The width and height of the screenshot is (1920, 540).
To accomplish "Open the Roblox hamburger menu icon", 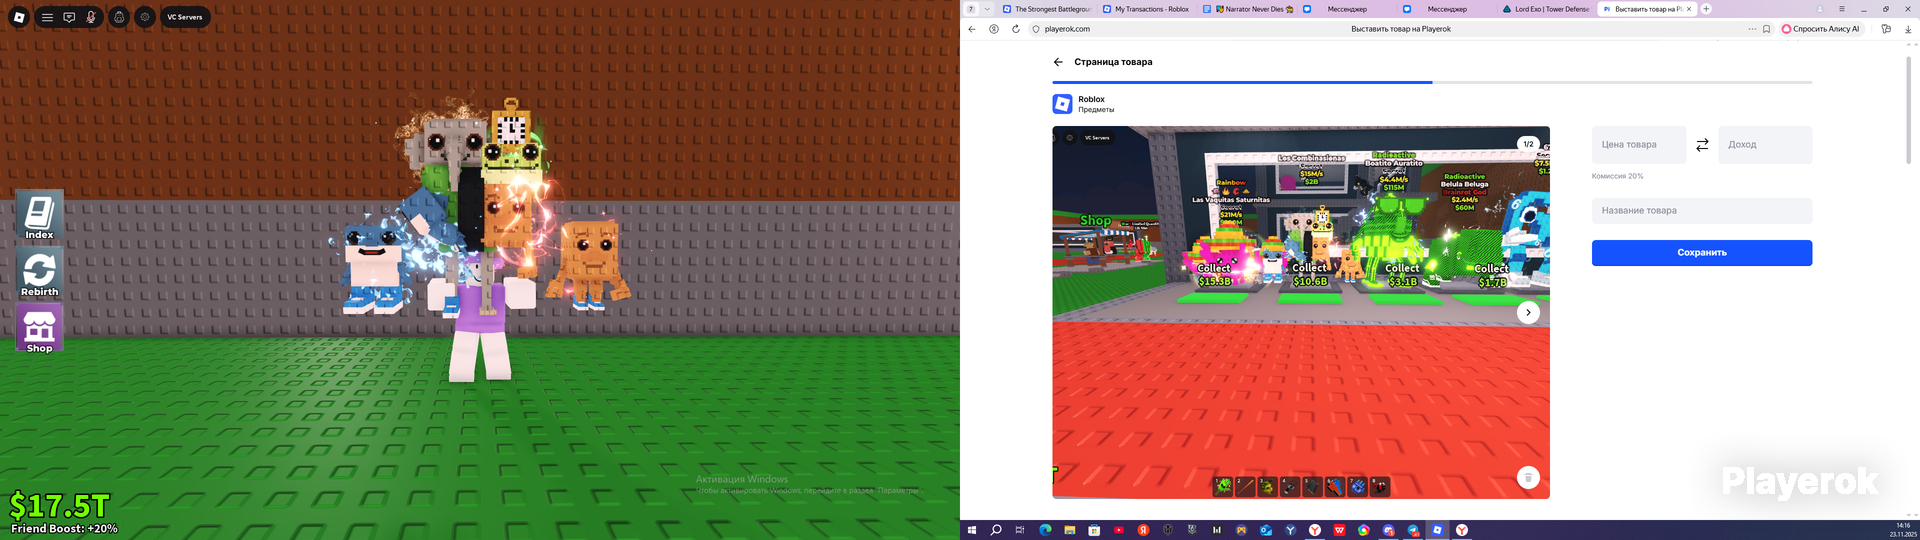I will point(47,17).
